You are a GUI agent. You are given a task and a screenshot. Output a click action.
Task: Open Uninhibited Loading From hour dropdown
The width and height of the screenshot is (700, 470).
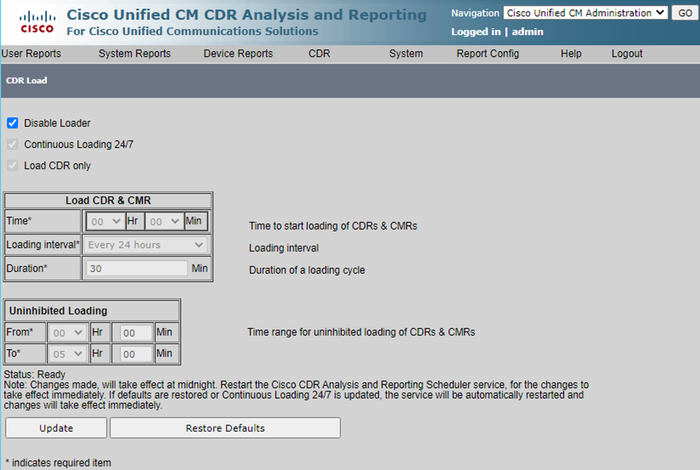67,333
